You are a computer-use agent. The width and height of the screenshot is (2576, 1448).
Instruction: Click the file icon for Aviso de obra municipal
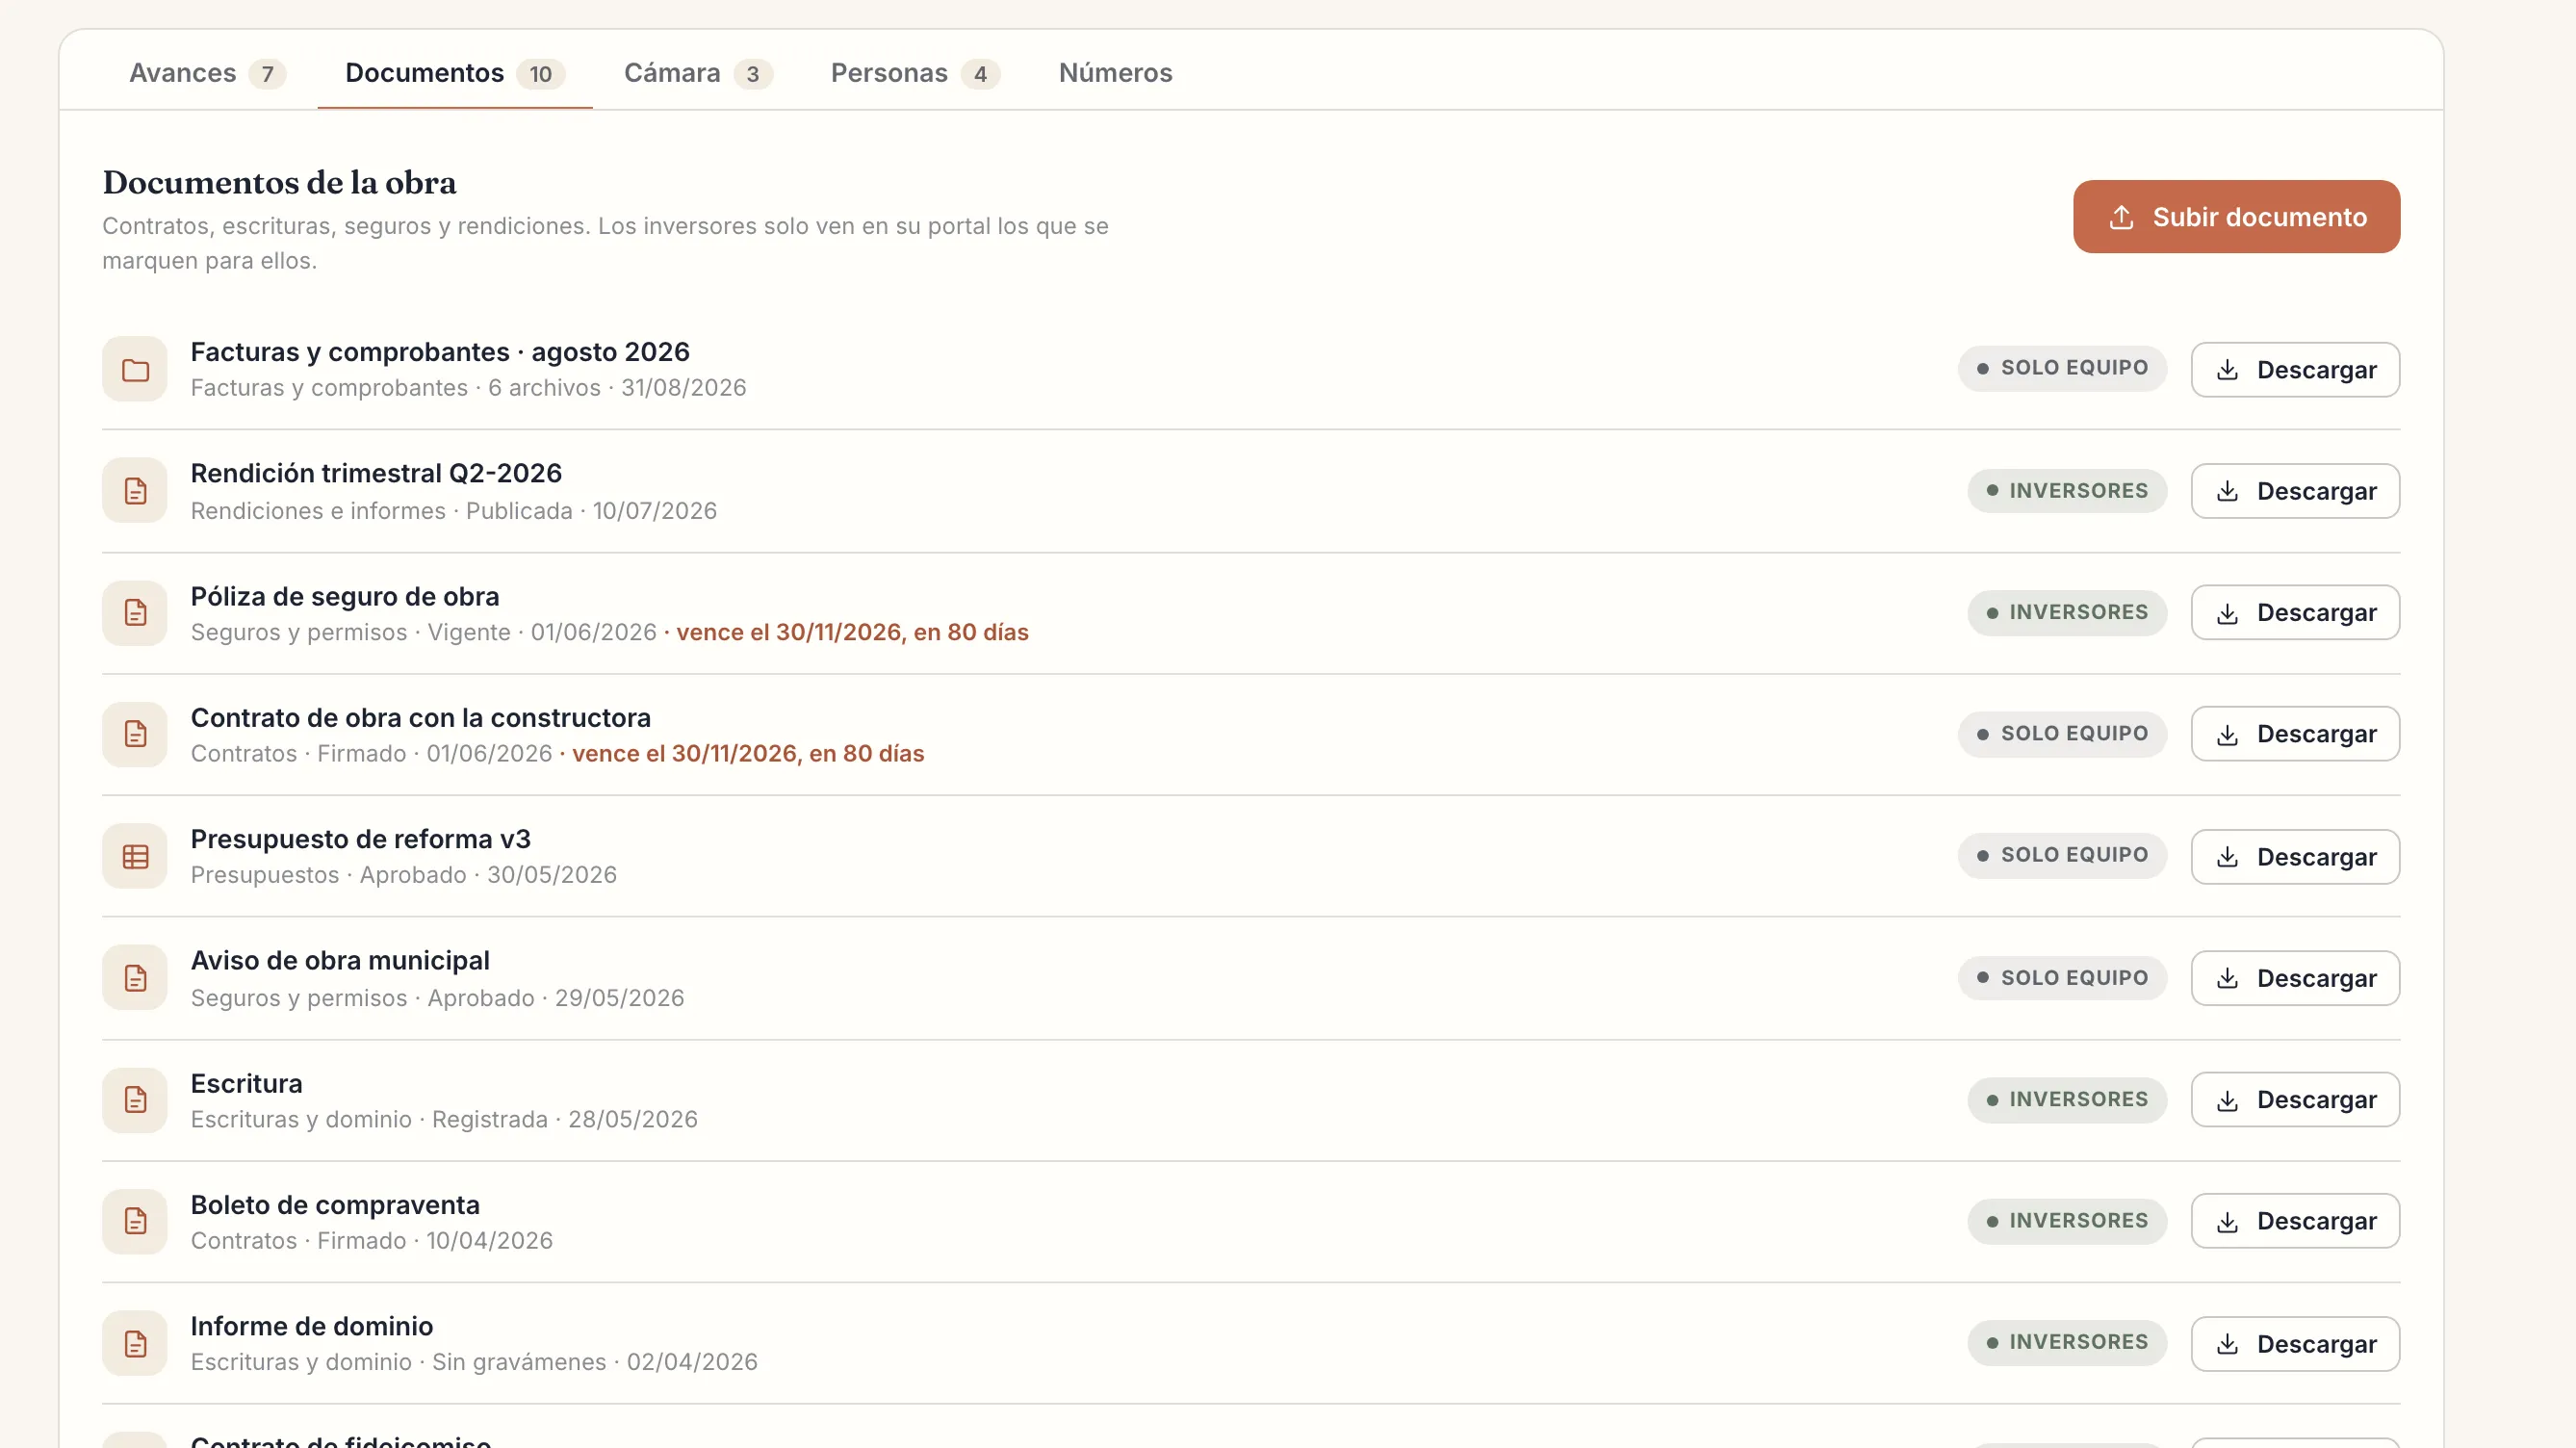(x=135, y=978)
